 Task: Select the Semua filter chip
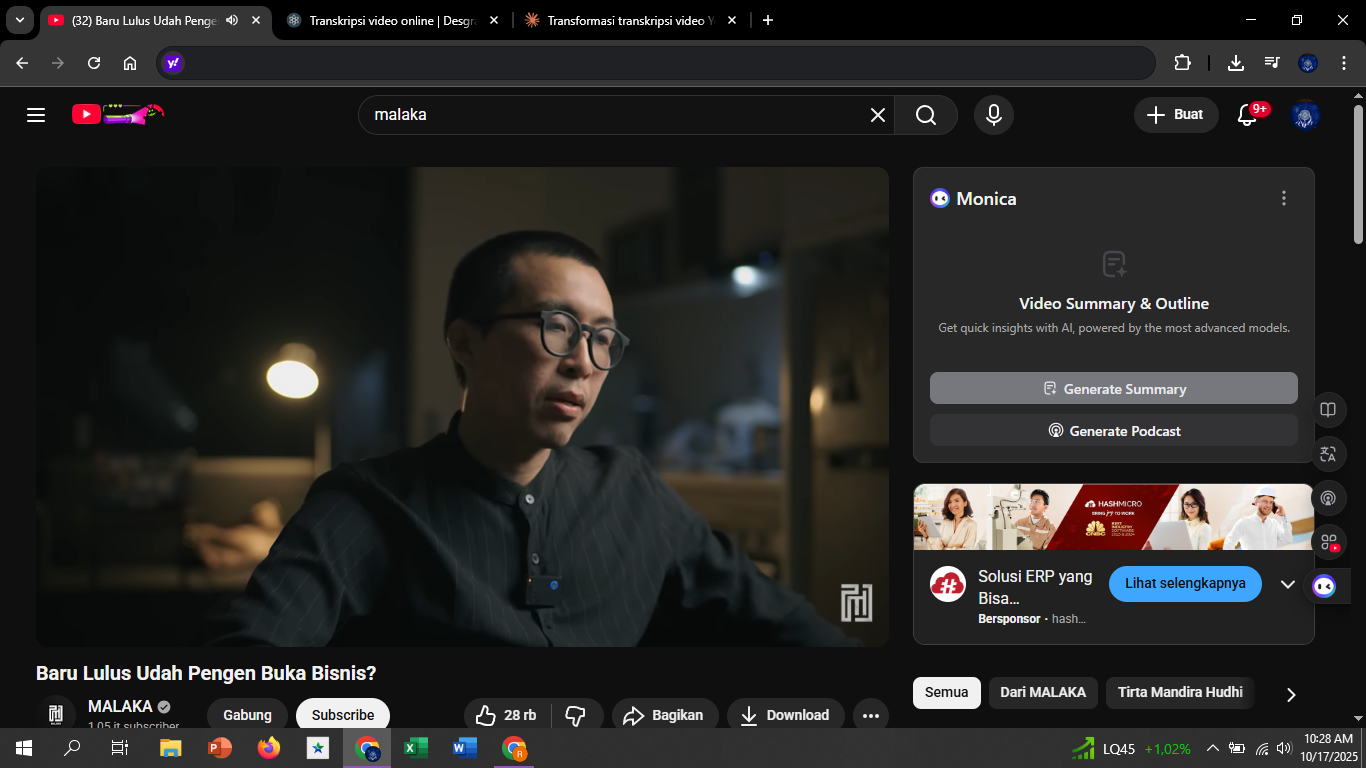(947, 692)
